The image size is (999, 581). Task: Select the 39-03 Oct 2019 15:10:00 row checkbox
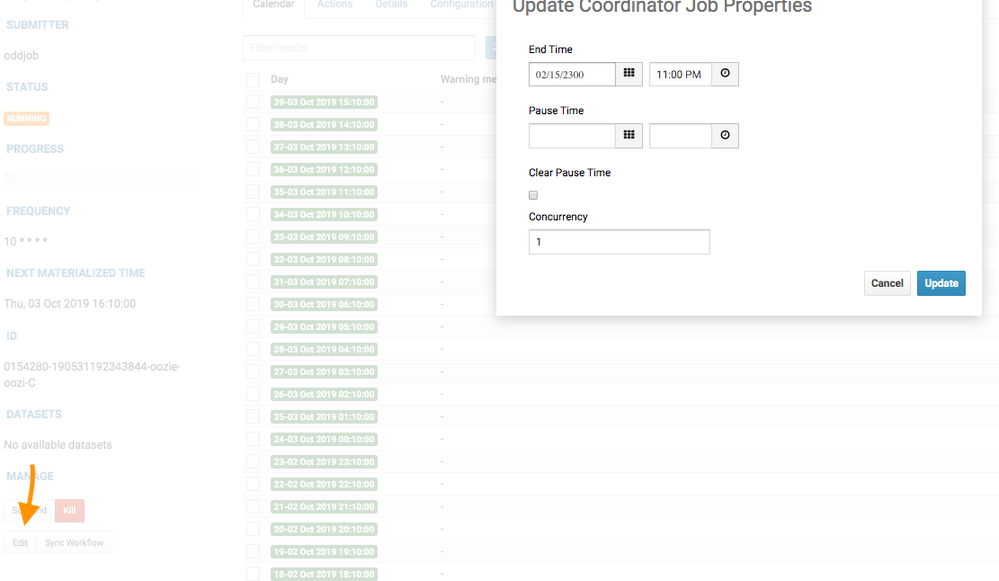(253, 102)
